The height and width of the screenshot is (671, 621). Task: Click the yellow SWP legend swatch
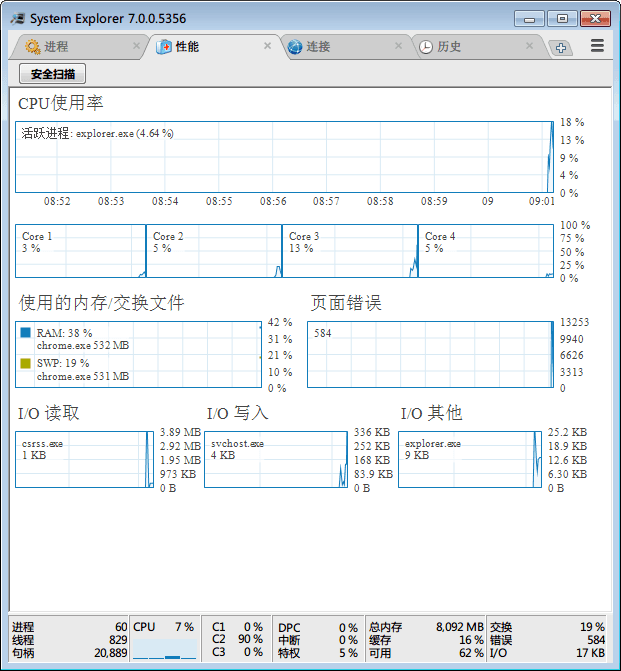coord(25,363)
